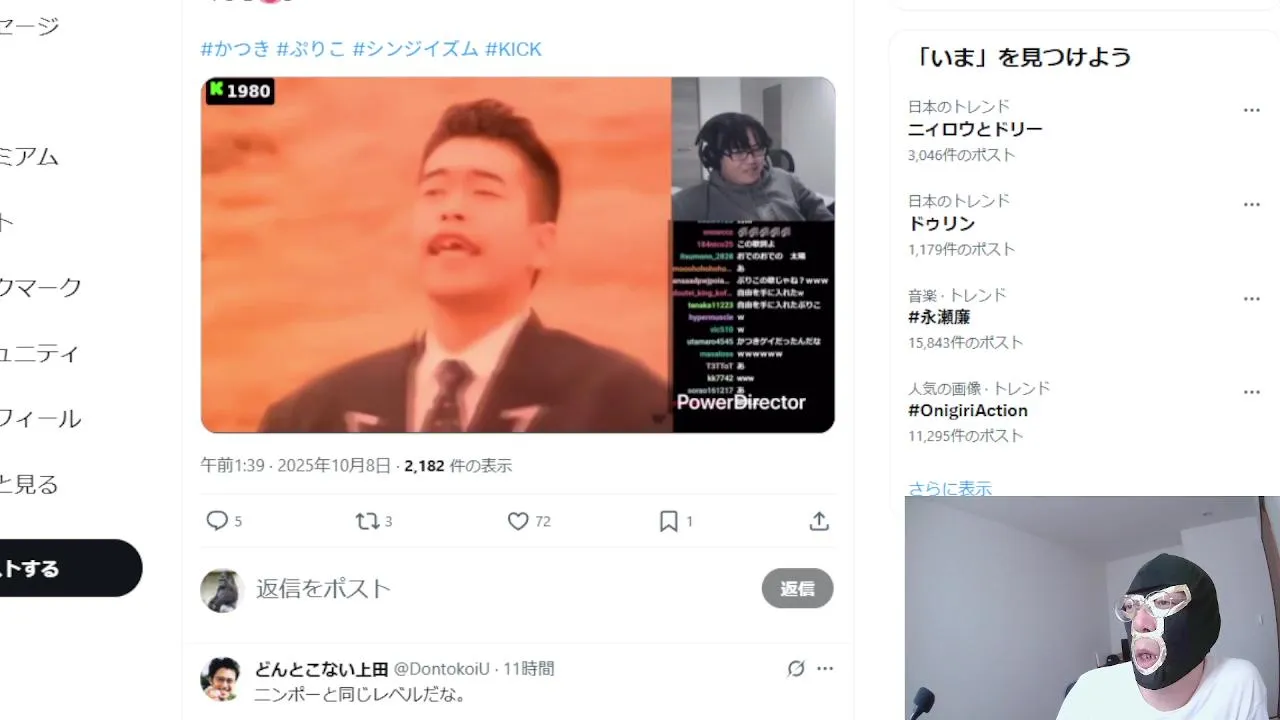1280x720 pixels.
Task: Open options menu for ドゥリン trend
Action: 1252,204
